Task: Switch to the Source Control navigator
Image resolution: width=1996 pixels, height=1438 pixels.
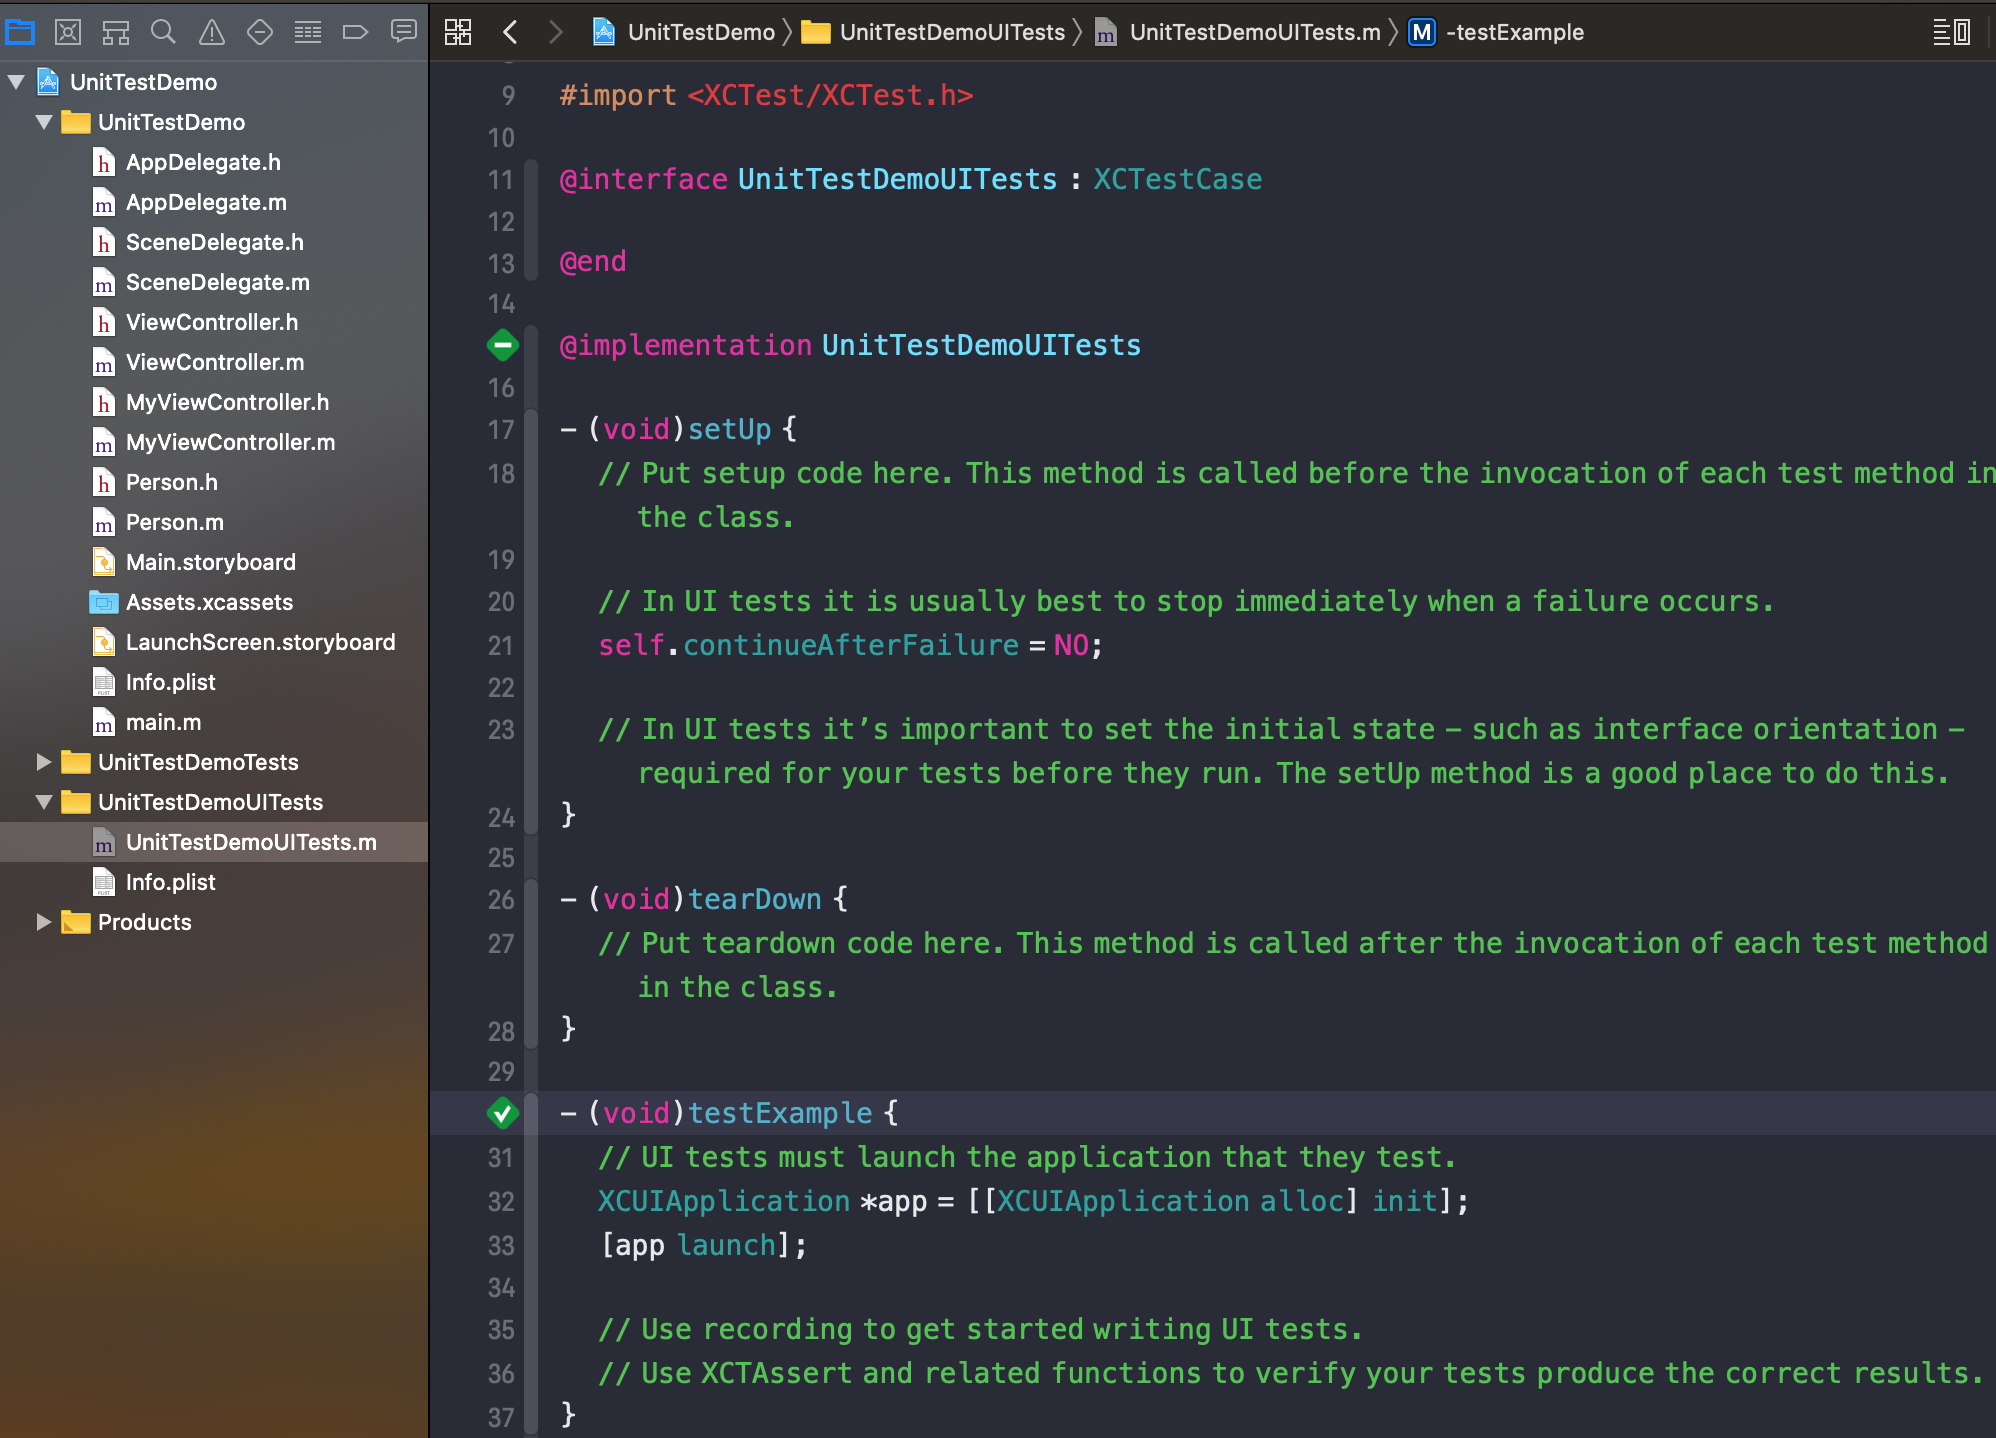Action: pos(68,32)
